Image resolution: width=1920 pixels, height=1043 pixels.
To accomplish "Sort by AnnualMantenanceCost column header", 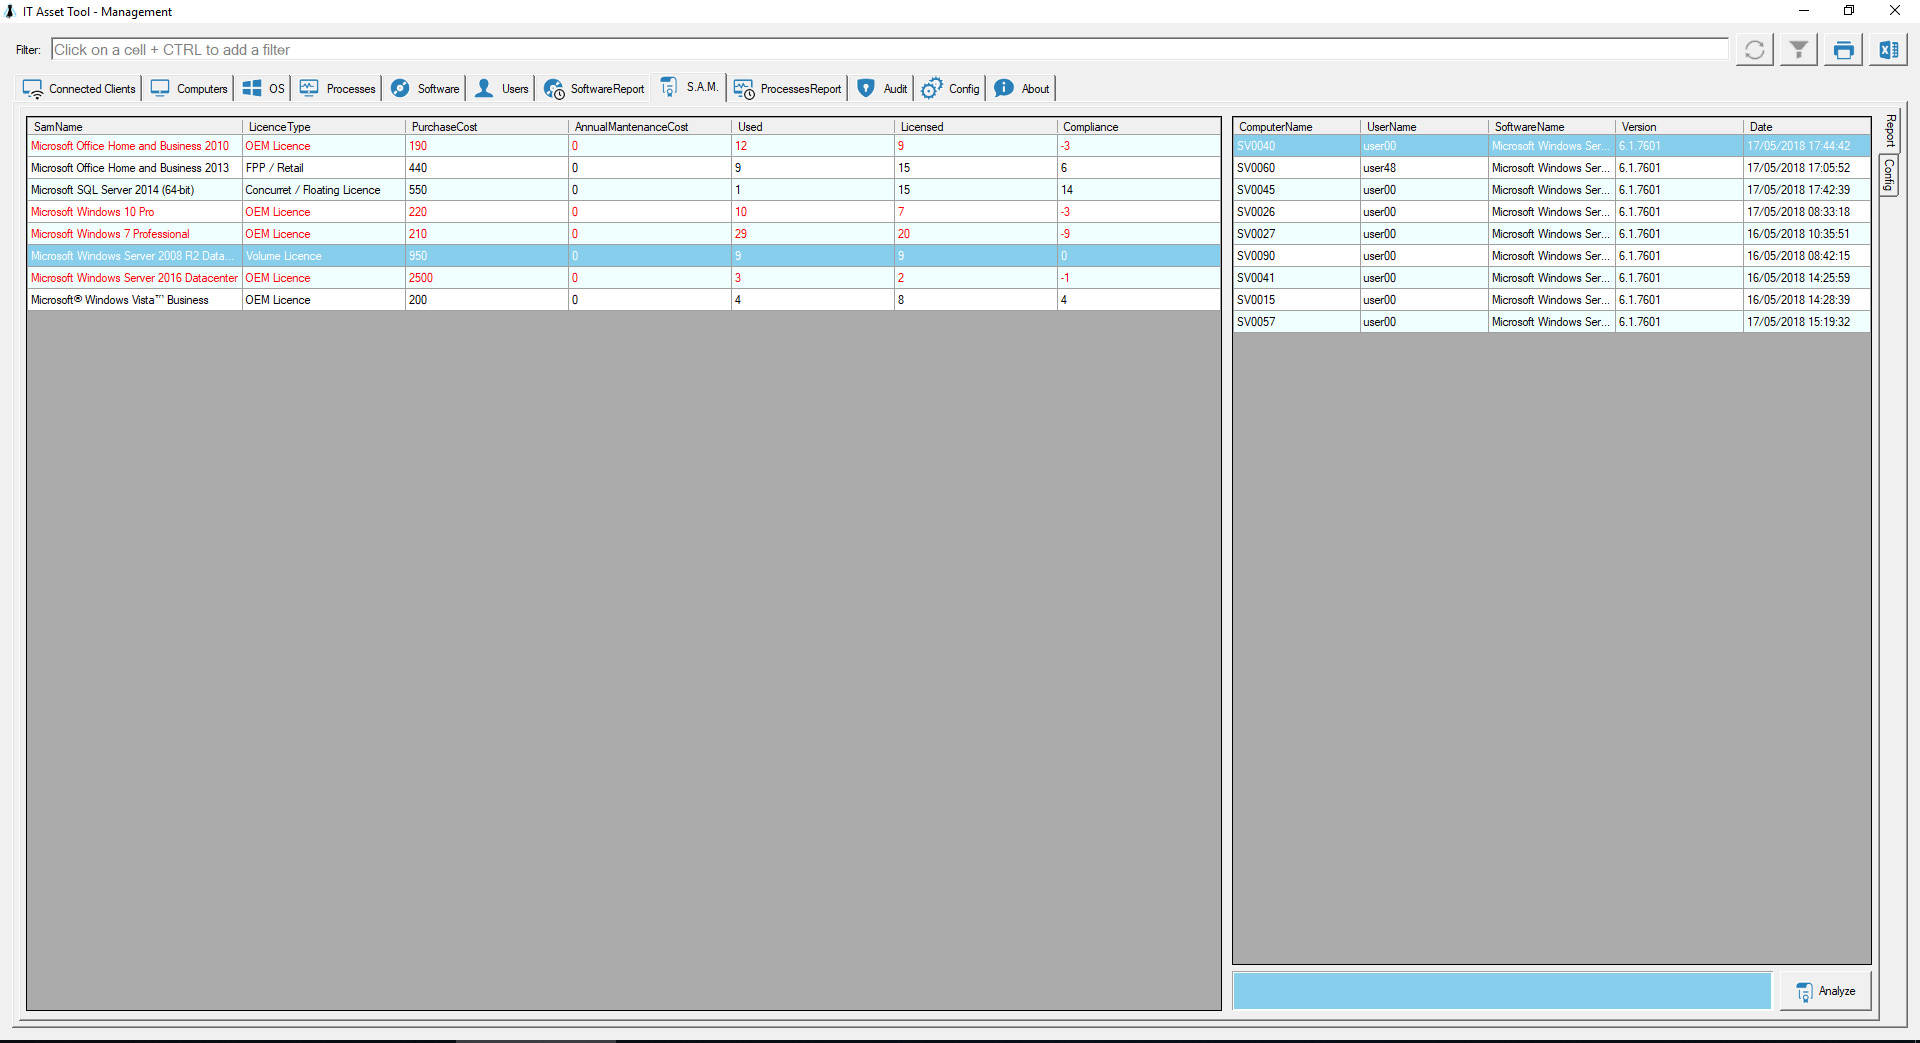I will click(x=650, y=127).
